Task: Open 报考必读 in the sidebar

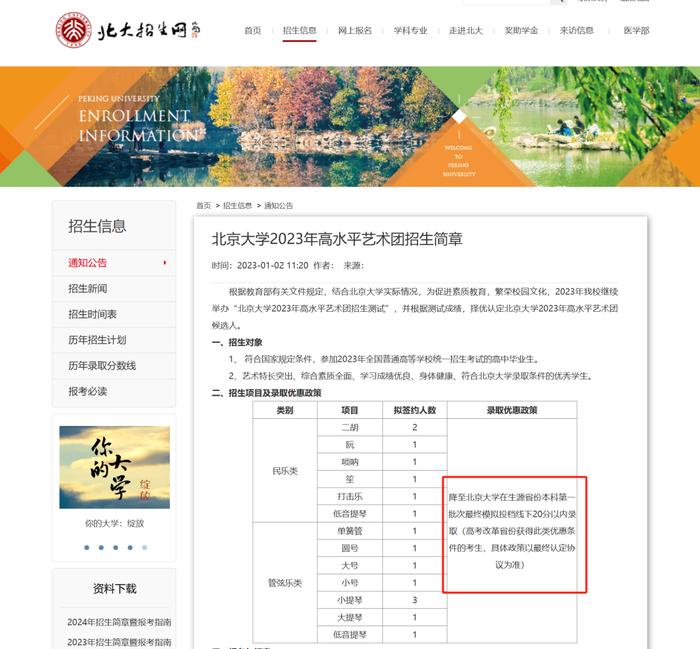Action: pyautogui.click(x=88, y=392)
